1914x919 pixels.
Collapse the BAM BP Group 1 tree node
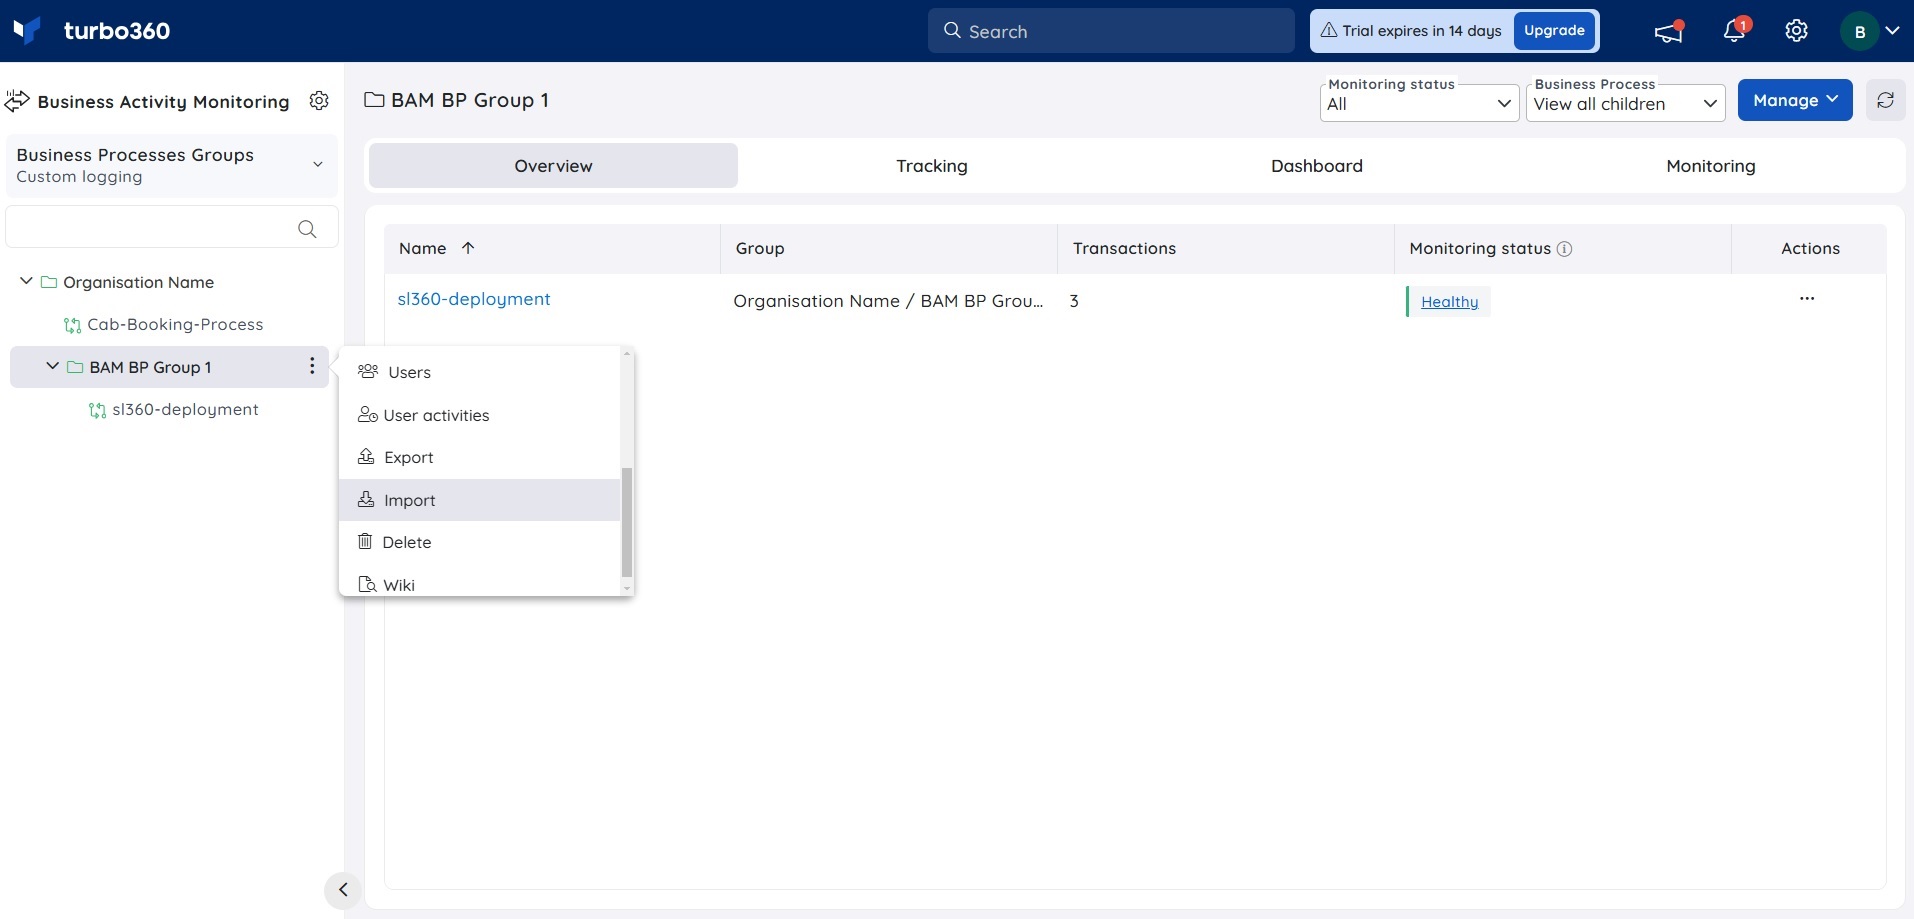click(x=52, y=367)
